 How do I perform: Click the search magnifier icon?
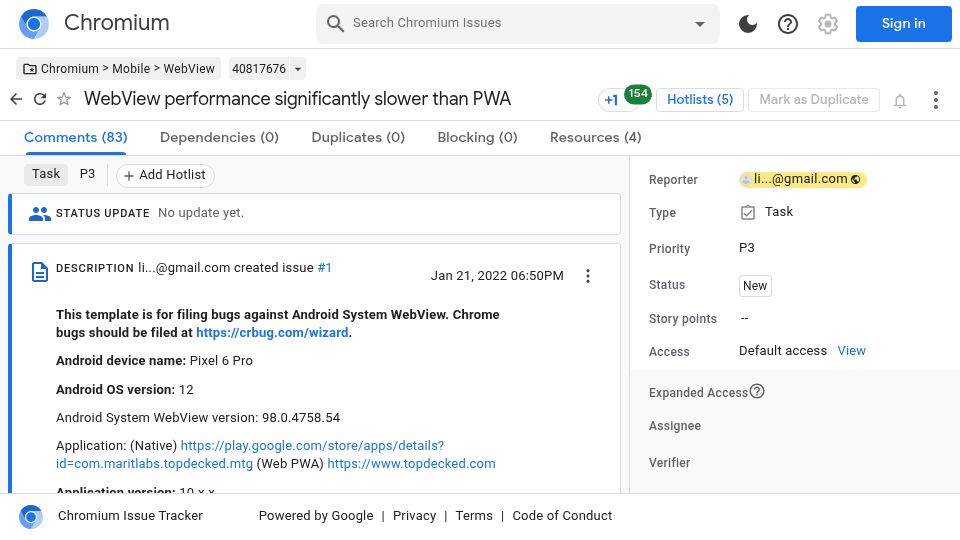coord(335,23)
